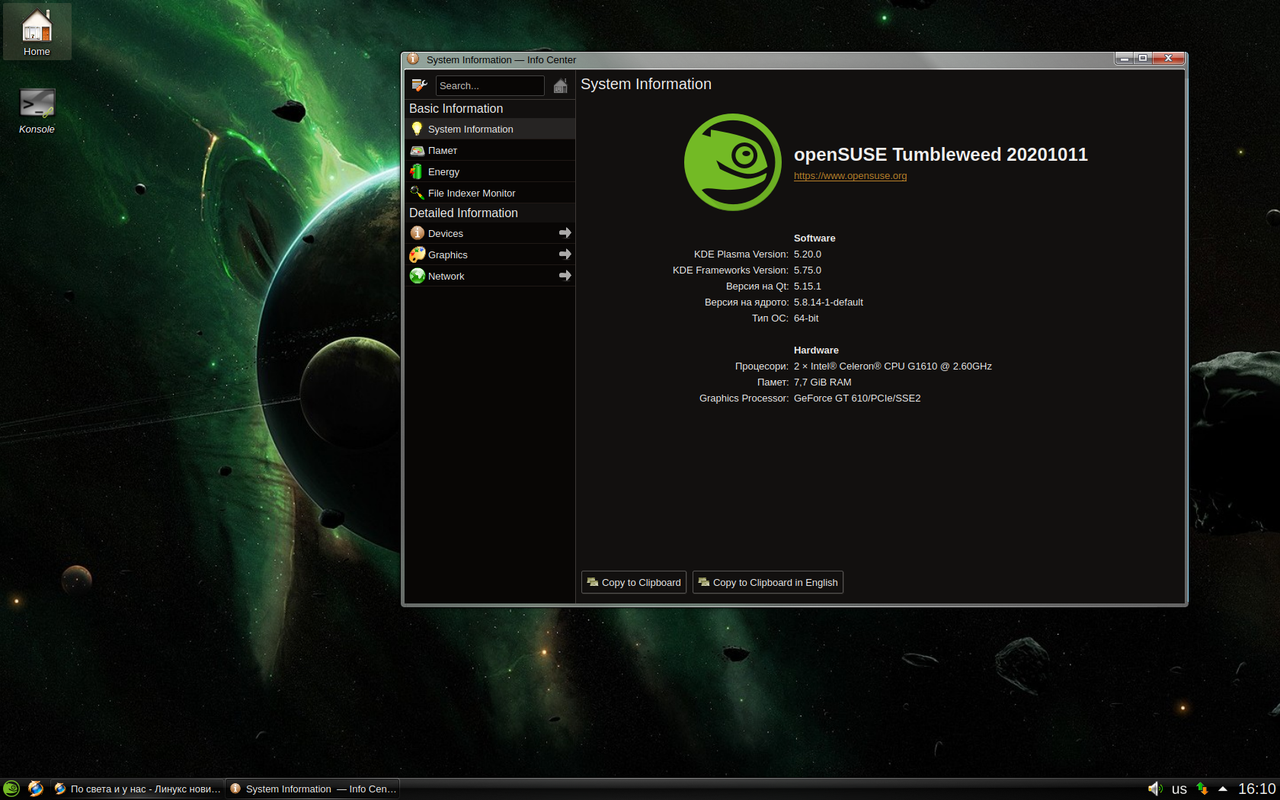The width and height of the screenshot is (1280, 800).
Task: Expand the Devices category arrow
Action: tap(565, 233)
